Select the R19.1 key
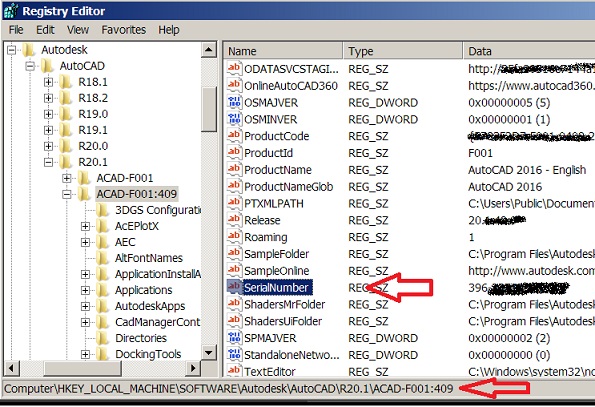 point(93,130)
